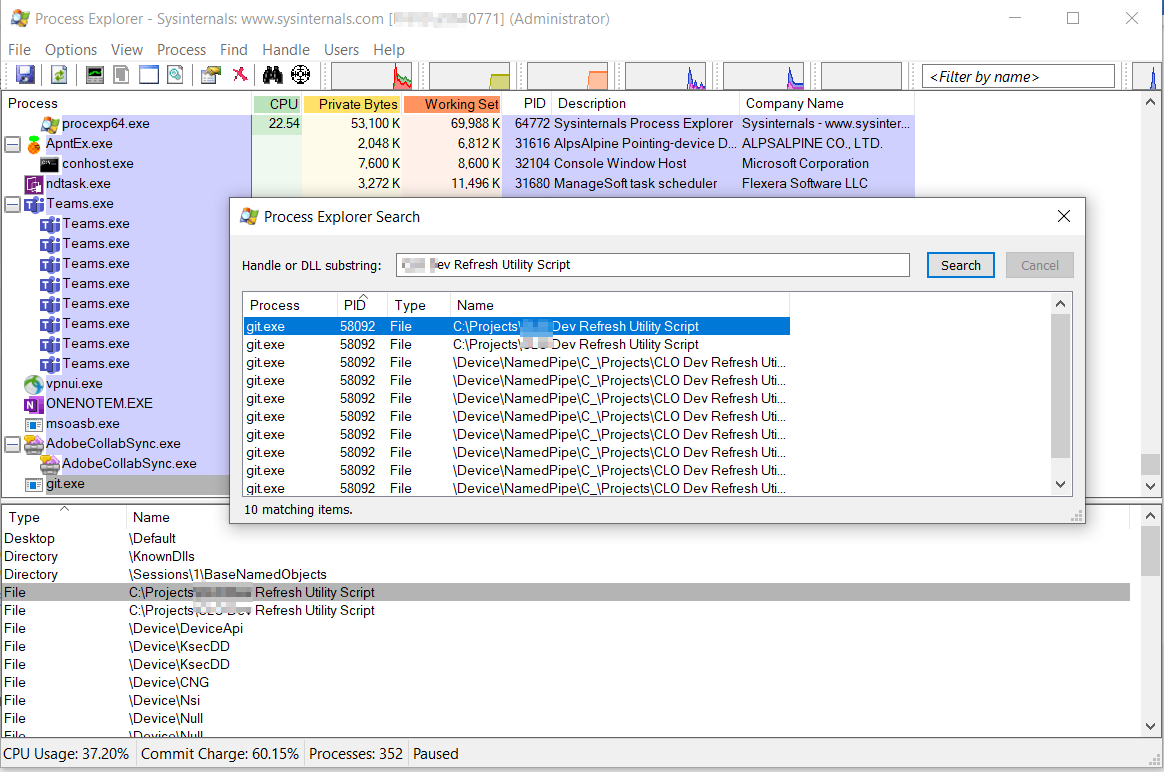Click the Save toolbar icon

[x=25, y=75]
